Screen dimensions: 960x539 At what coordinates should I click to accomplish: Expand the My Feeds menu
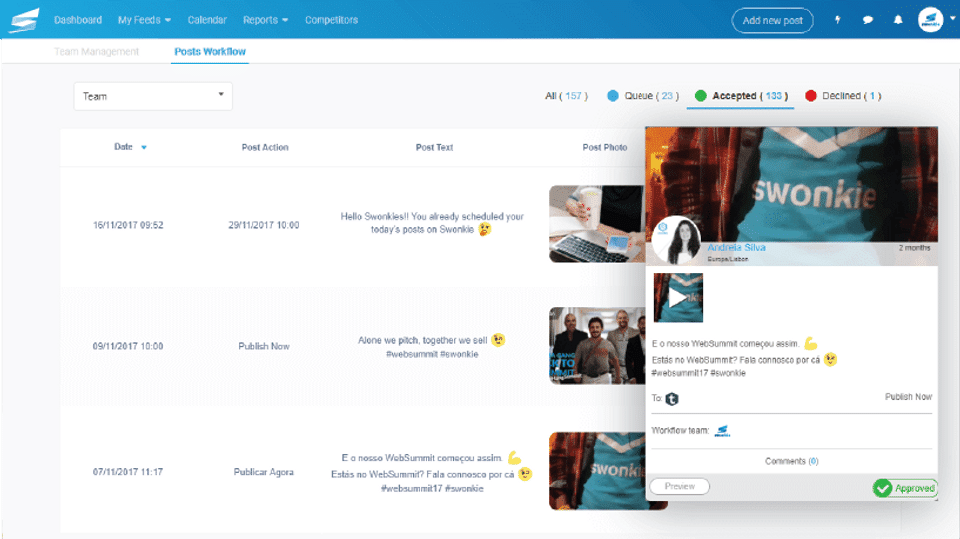(144, 20)
